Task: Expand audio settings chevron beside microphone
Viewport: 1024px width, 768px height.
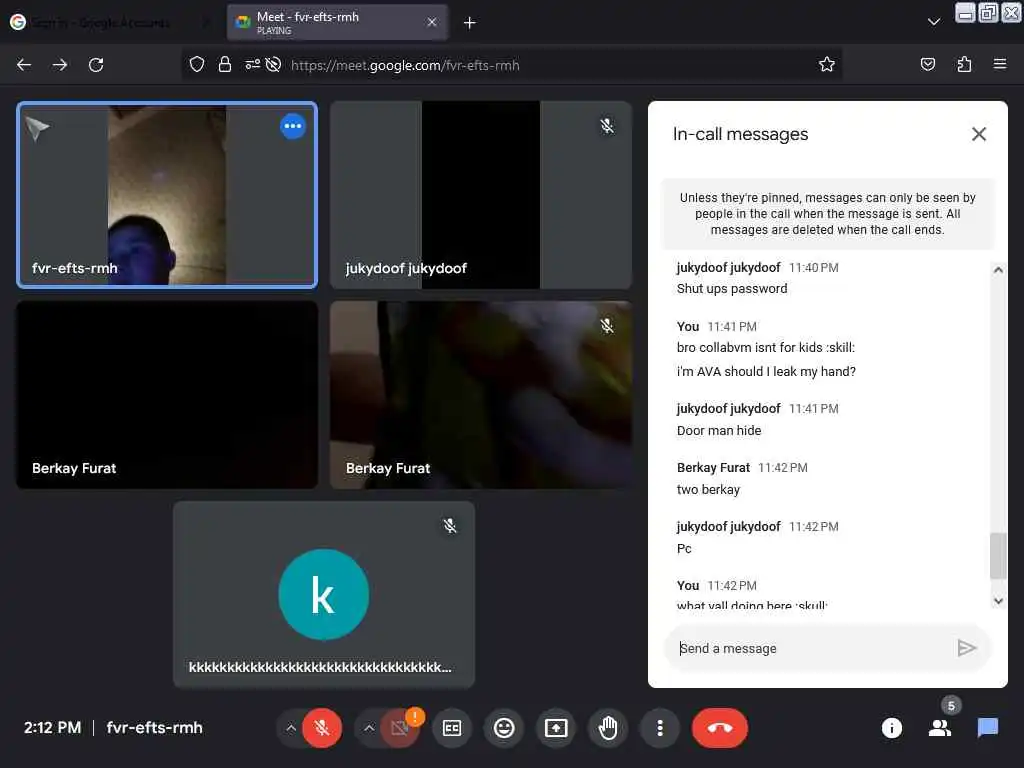Action: point(291,728)
